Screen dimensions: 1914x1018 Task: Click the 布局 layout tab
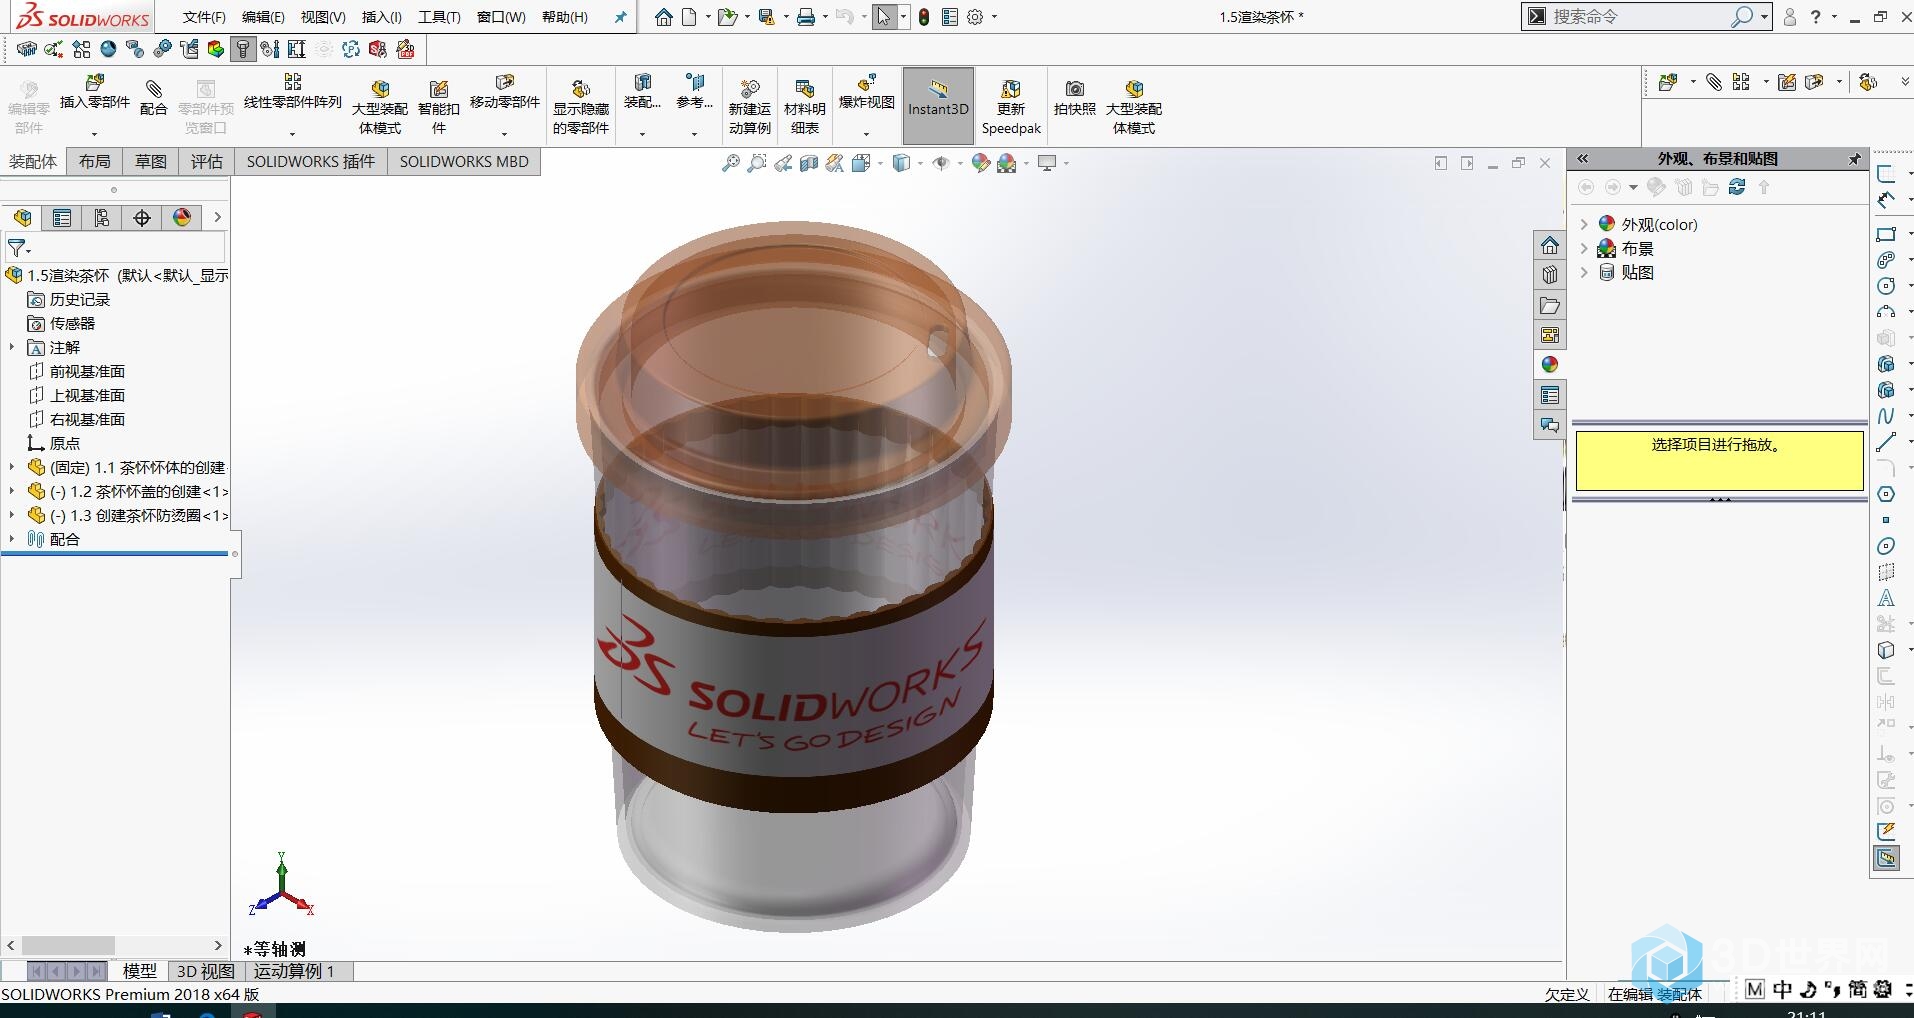pyautogui.click(x=95, y=162)
